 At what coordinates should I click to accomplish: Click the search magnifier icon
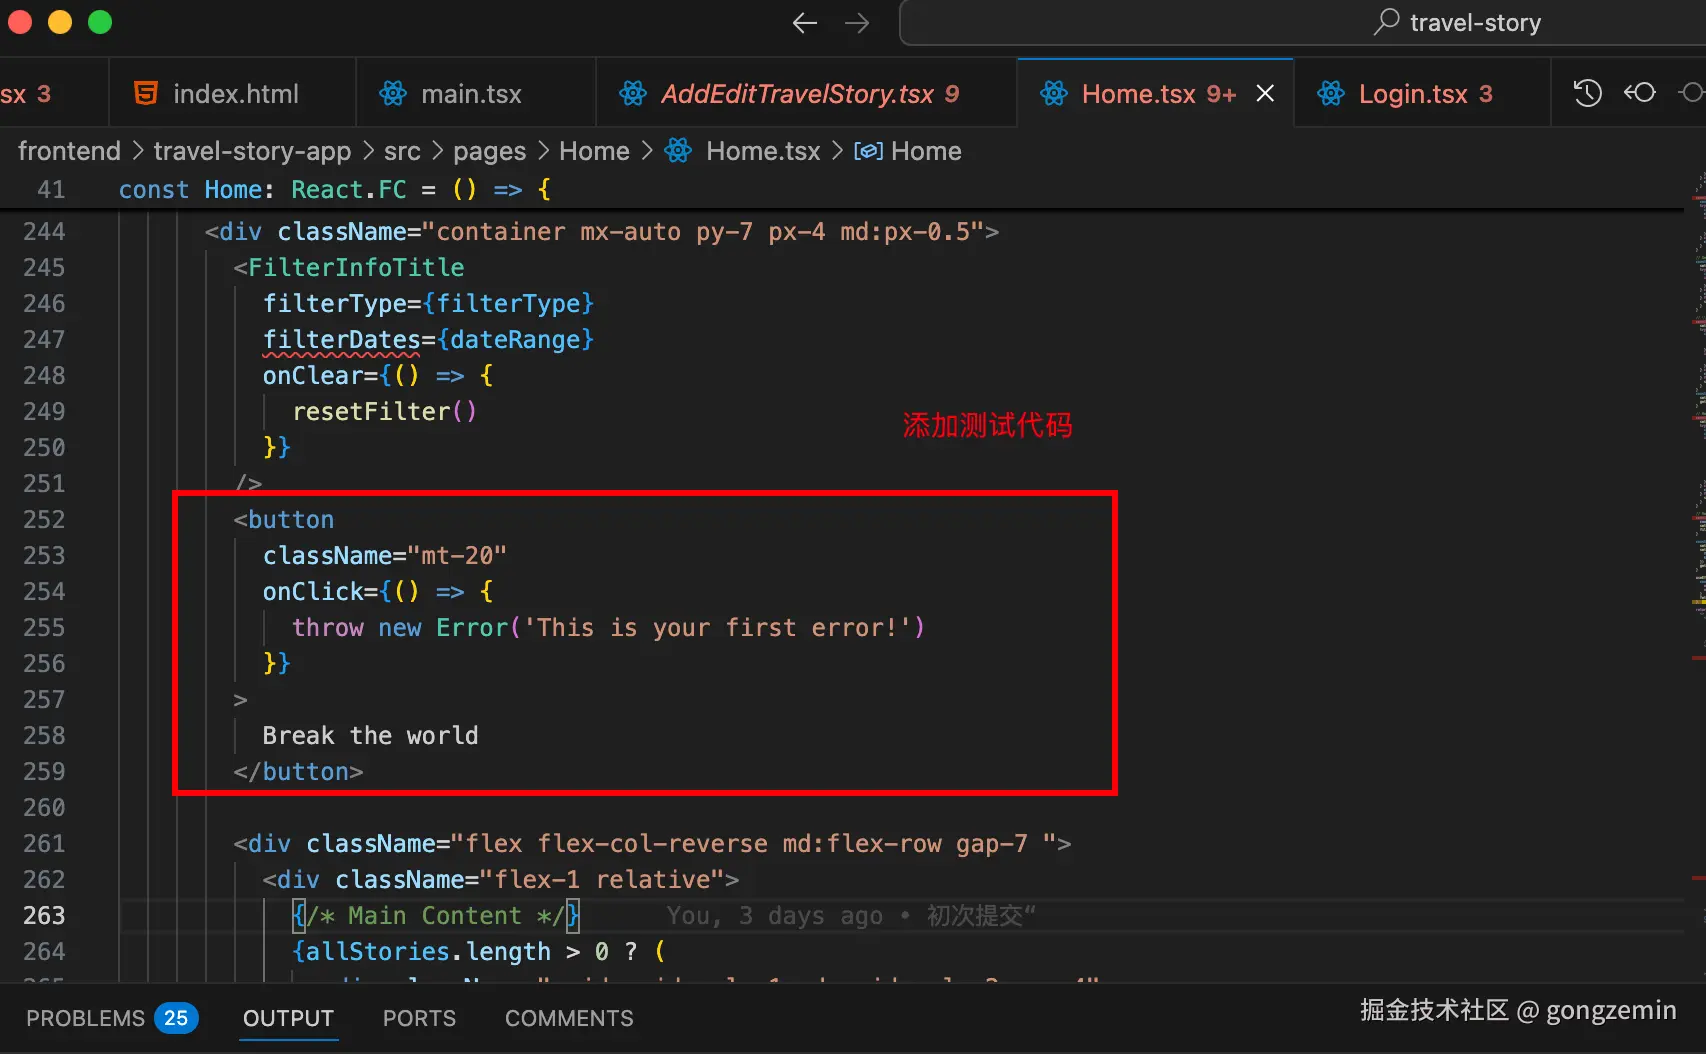(1386, 22)
